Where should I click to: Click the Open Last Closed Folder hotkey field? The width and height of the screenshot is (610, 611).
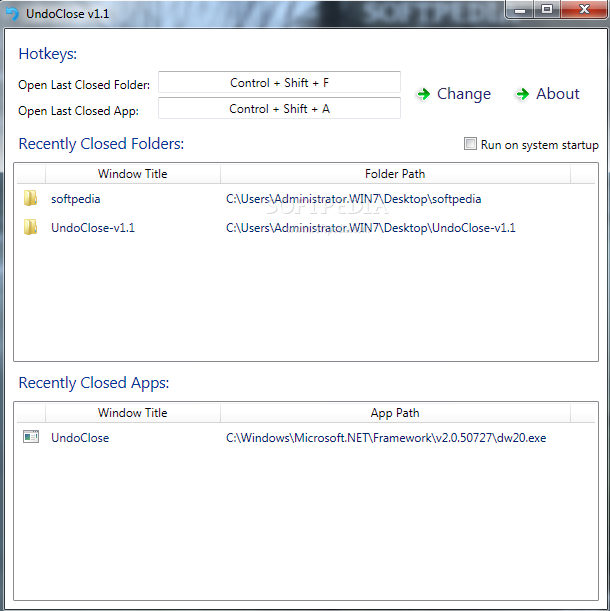[x=279, y=82]
